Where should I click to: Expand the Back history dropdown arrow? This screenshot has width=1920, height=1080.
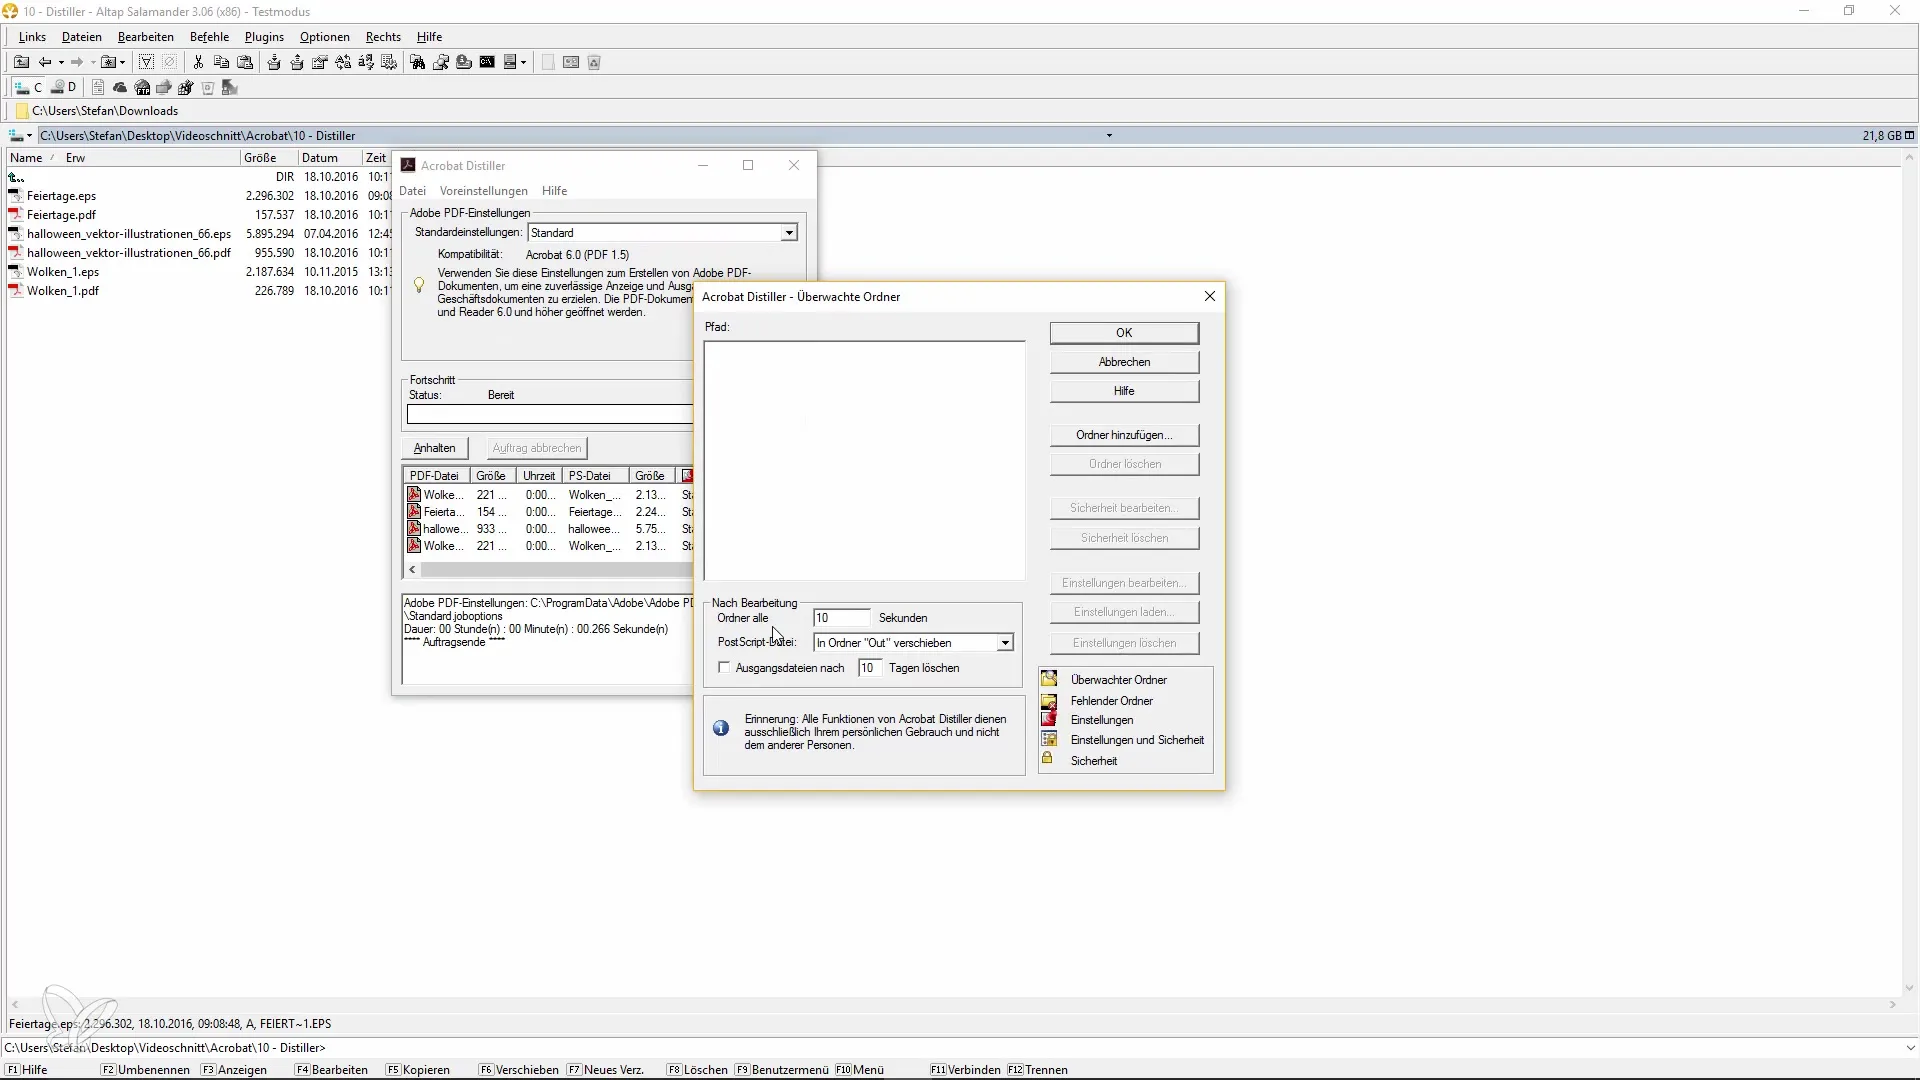61,62
